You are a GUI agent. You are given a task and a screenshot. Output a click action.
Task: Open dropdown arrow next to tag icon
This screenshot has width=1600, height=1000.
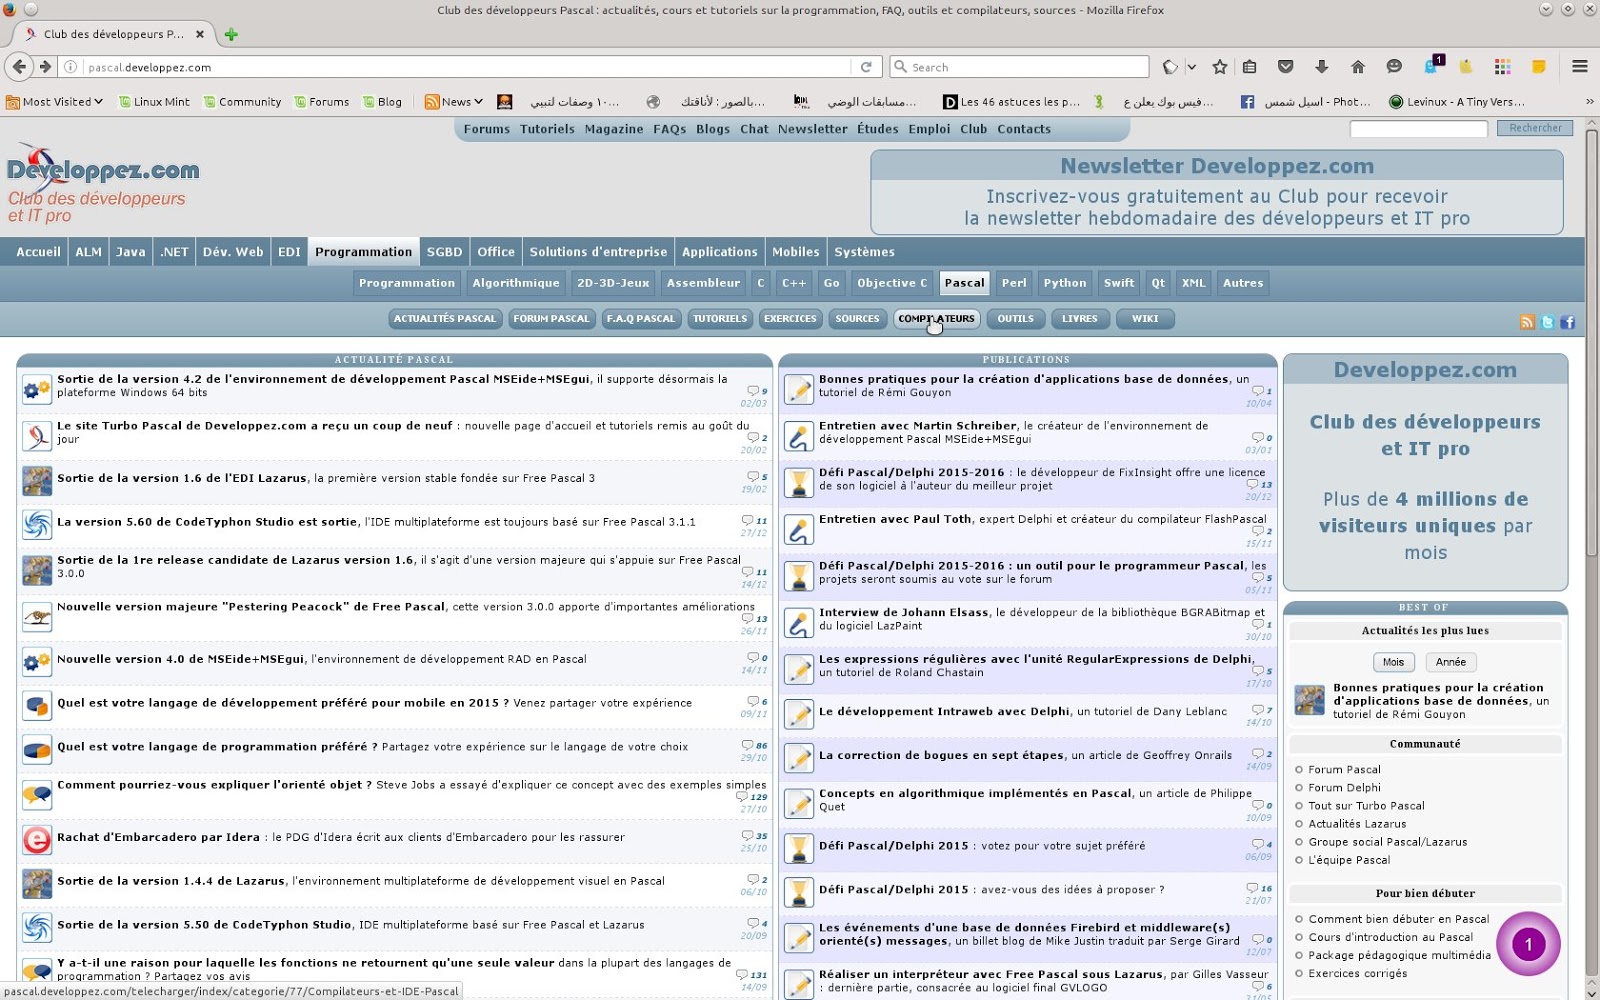coord(1192,67)
